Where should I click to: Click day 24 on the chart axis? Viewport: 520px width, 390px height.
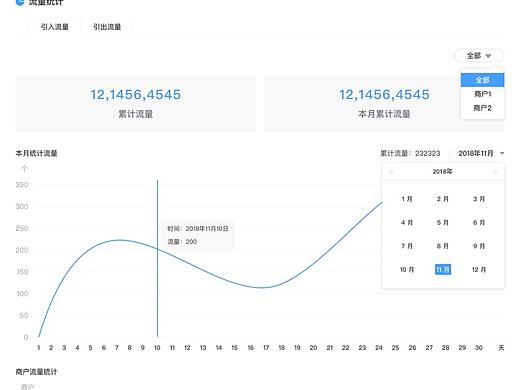379,348
